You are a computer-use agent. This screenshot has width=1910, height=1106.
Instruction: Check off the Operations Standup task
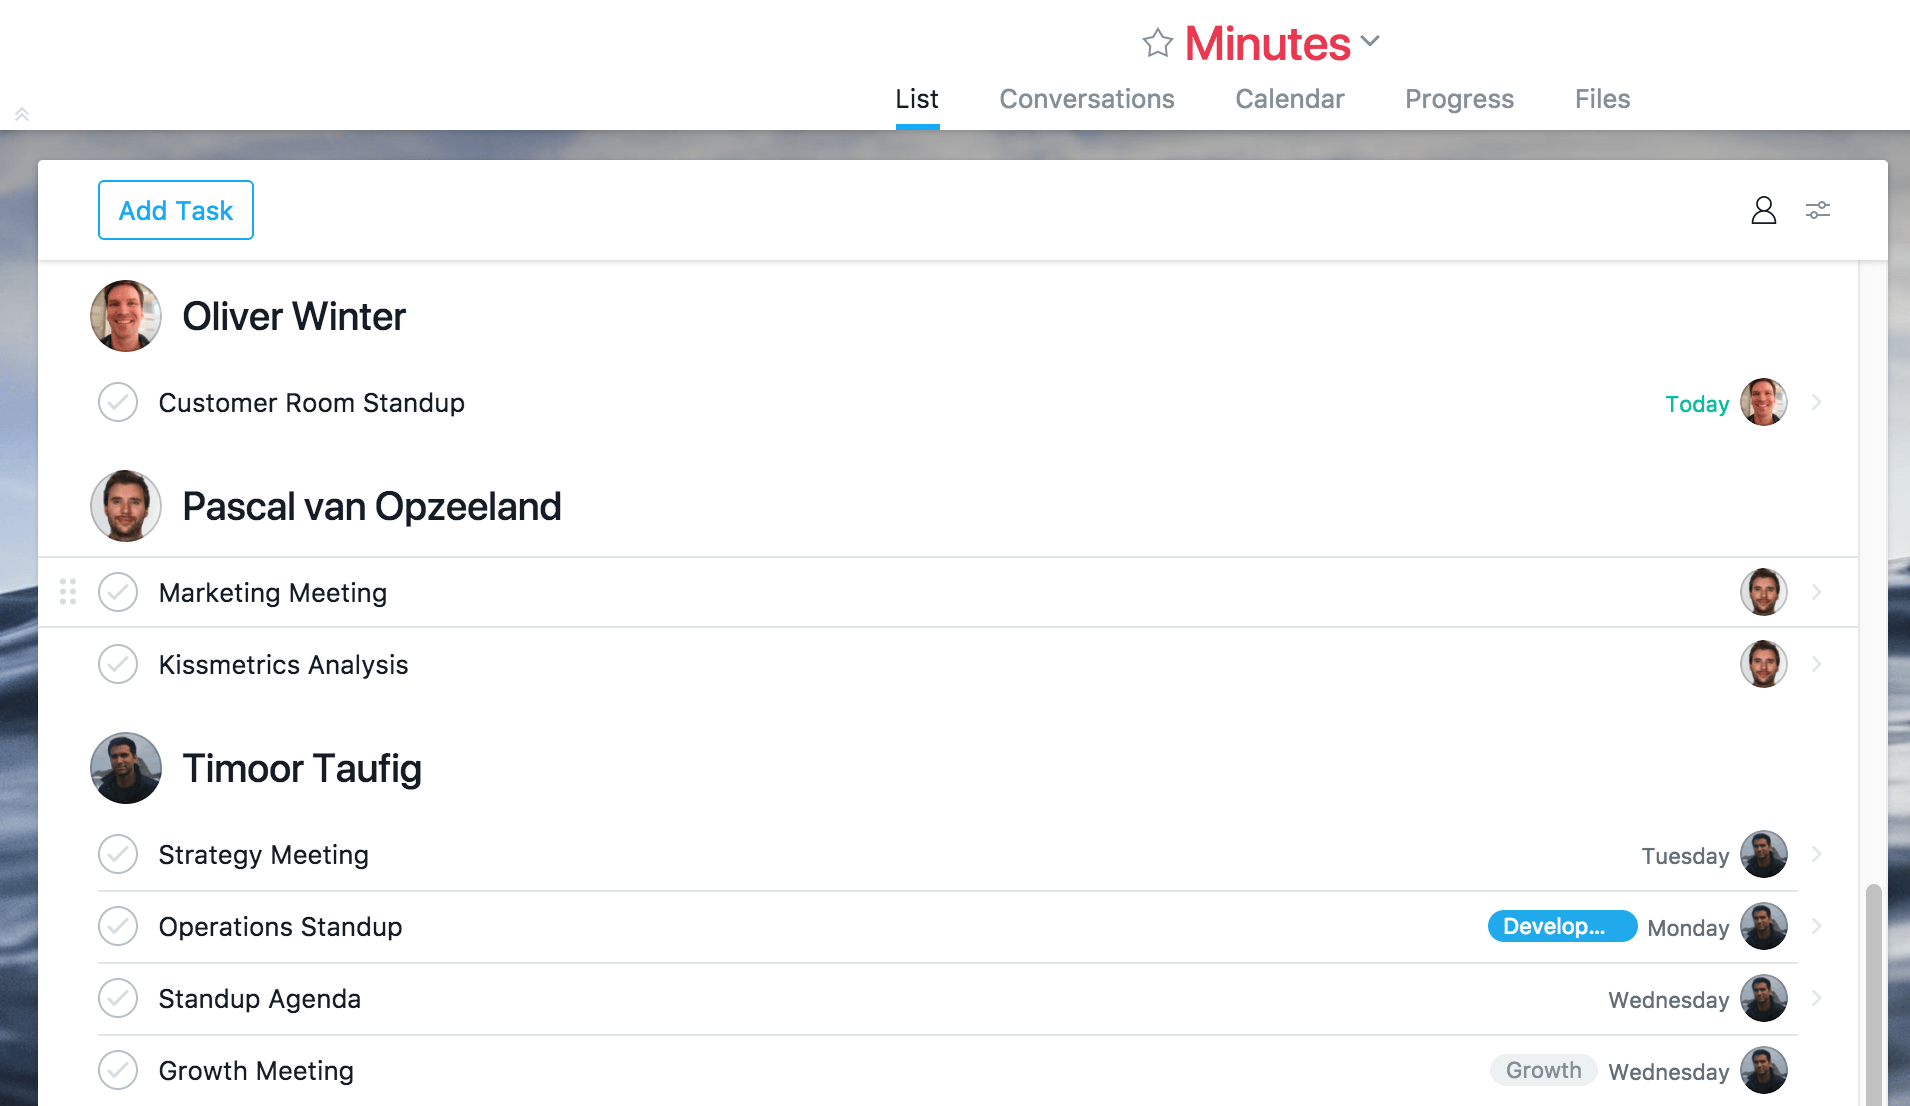[x=118, y=926]
